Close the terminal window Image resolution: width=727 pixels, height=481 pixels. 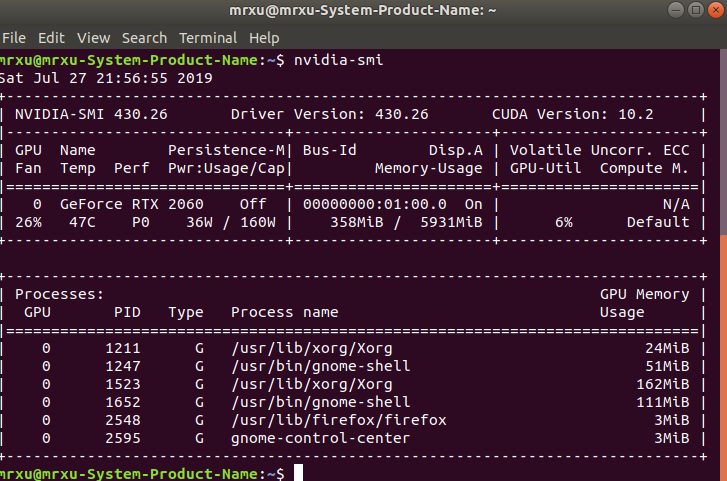coord(716,10)
